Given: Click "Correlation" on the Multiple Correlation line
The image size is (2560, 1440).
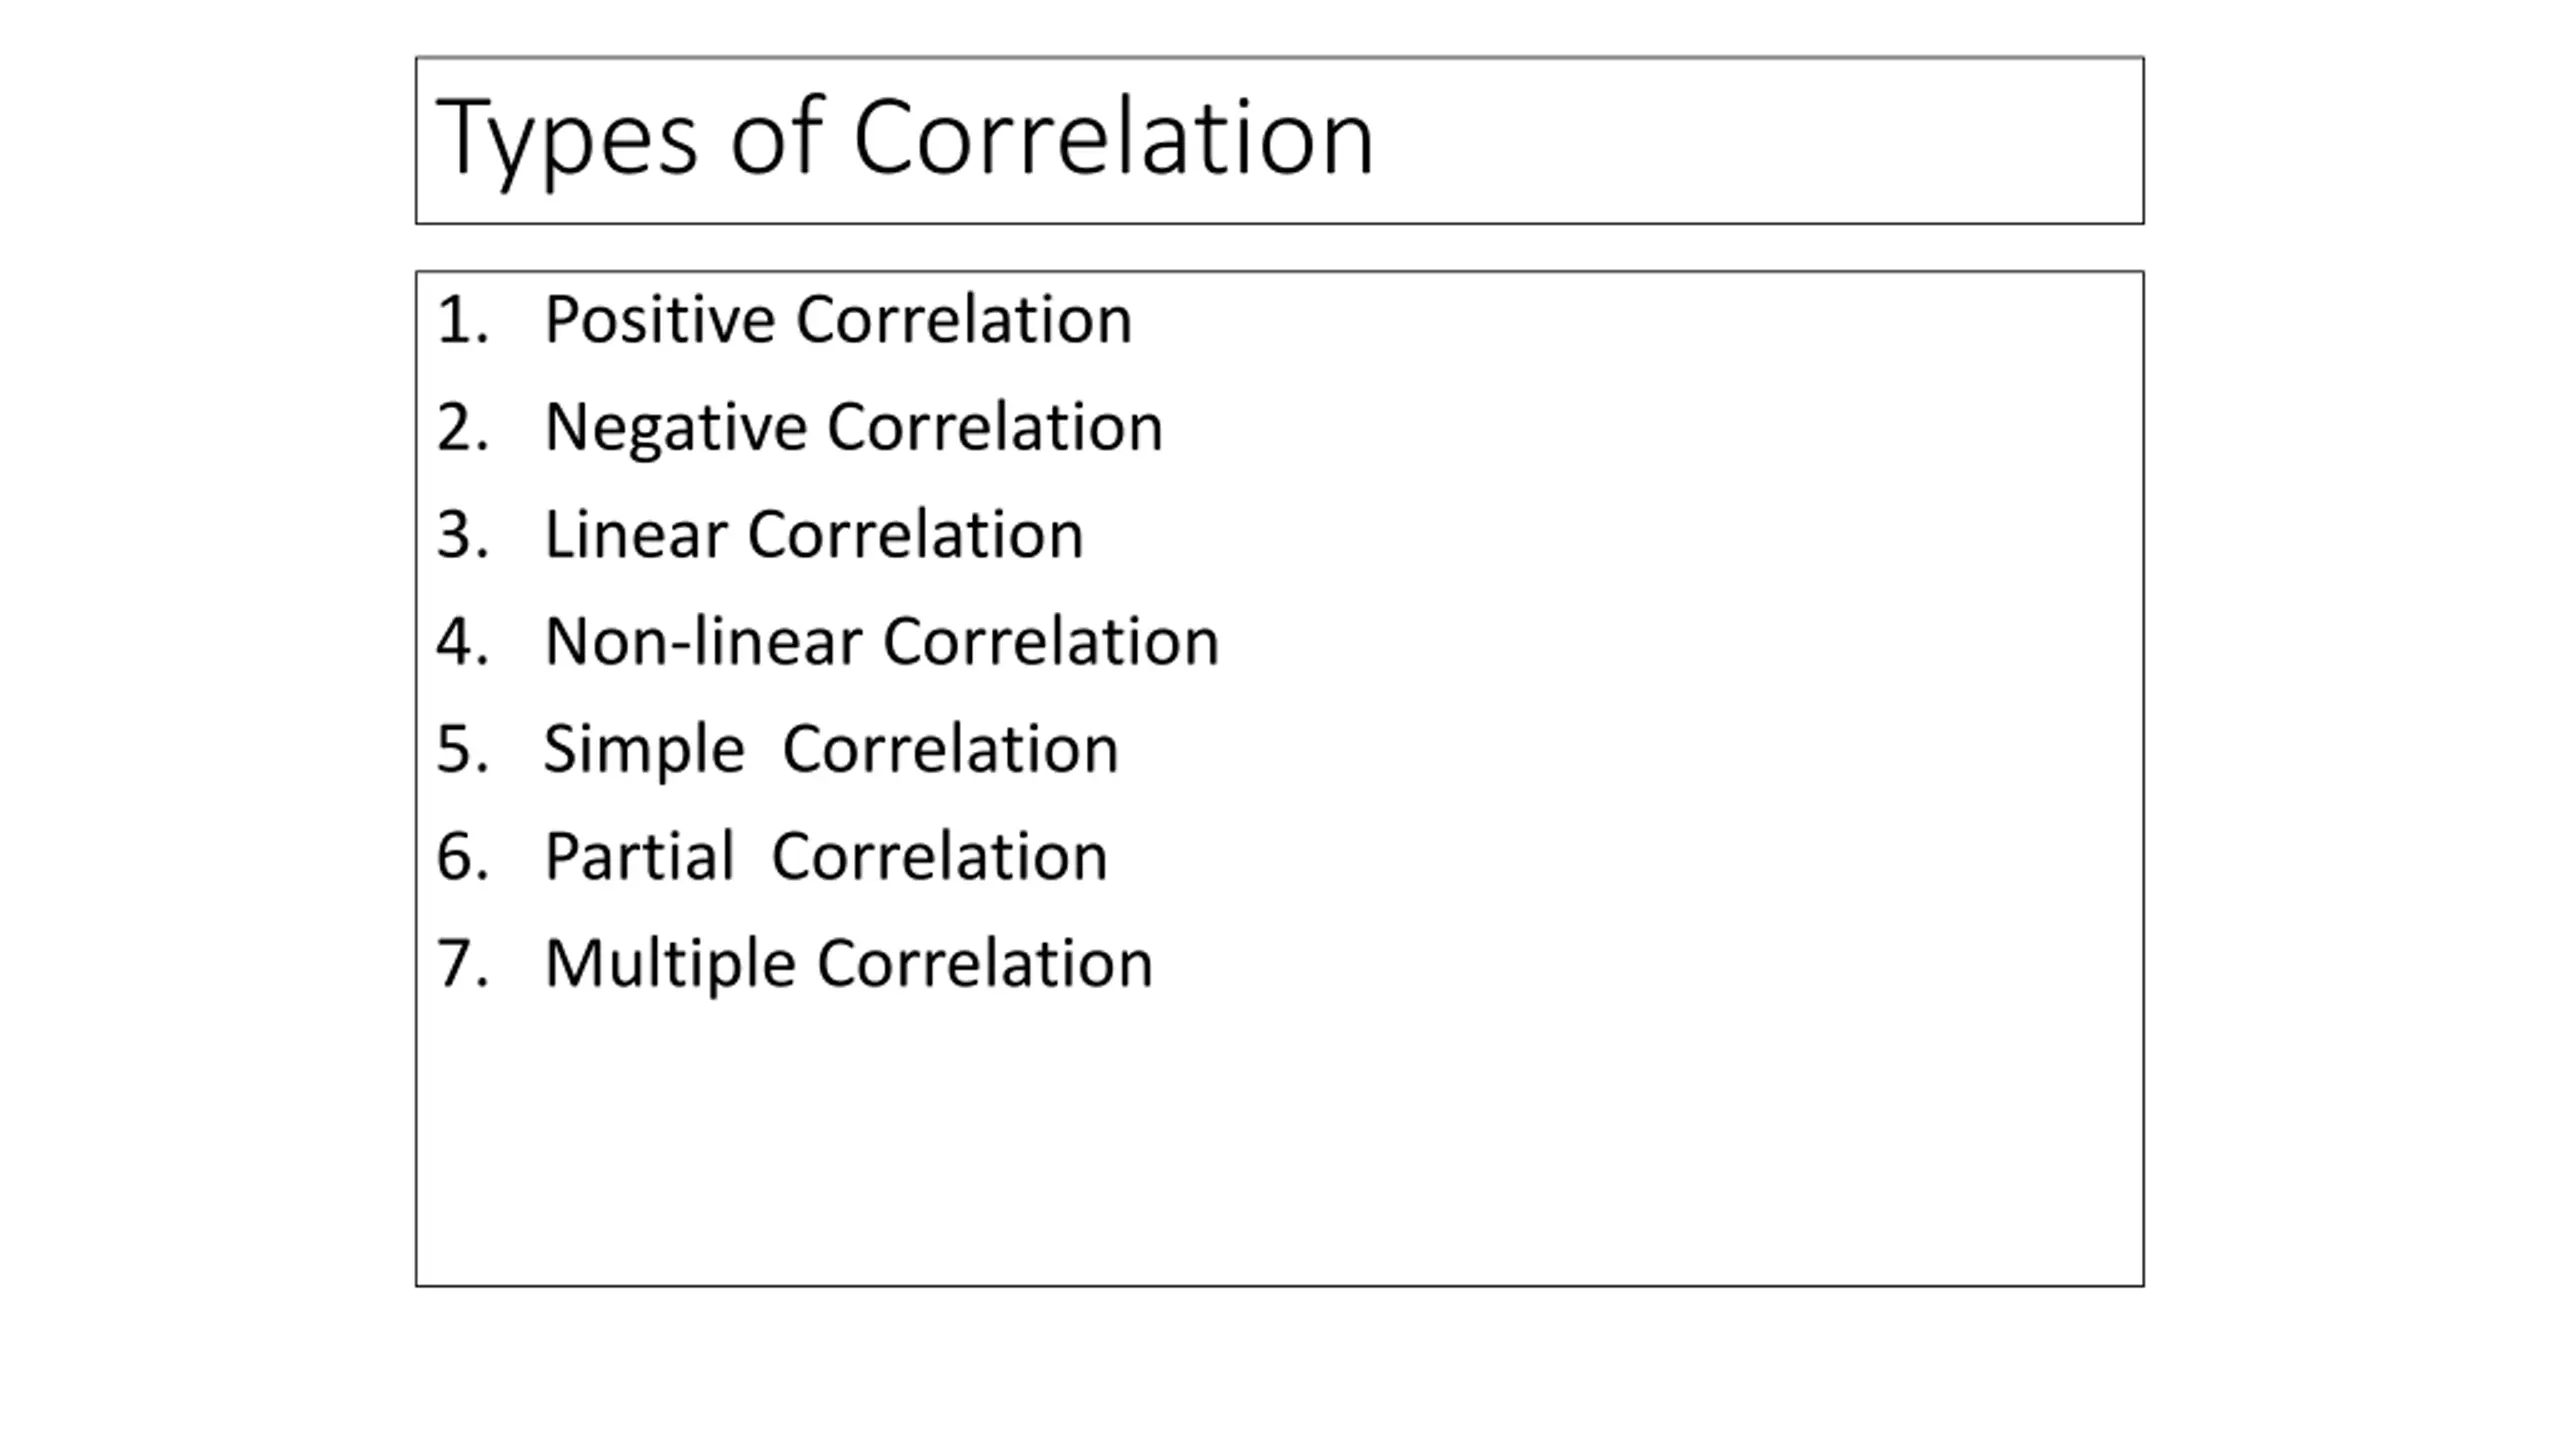Looking at the screenshot, I should point(985,963).
